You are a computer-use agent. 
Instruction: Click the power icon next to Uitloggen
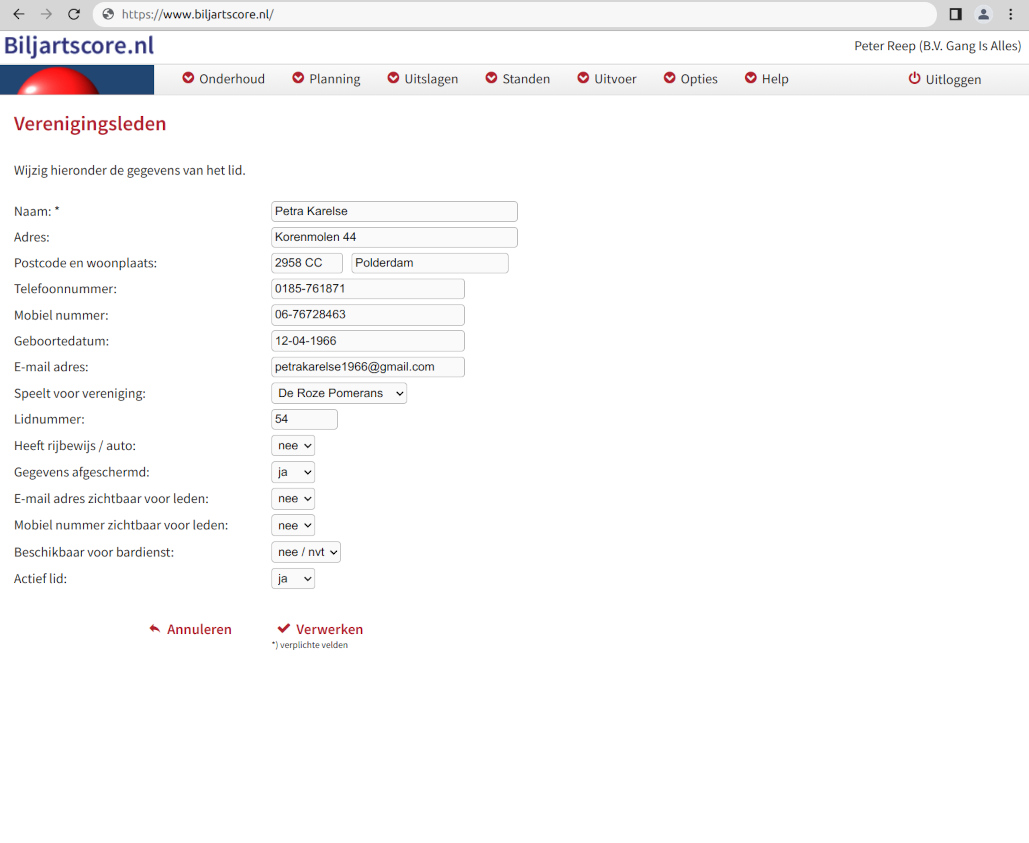pyautogui.click(x=914, y=79)
